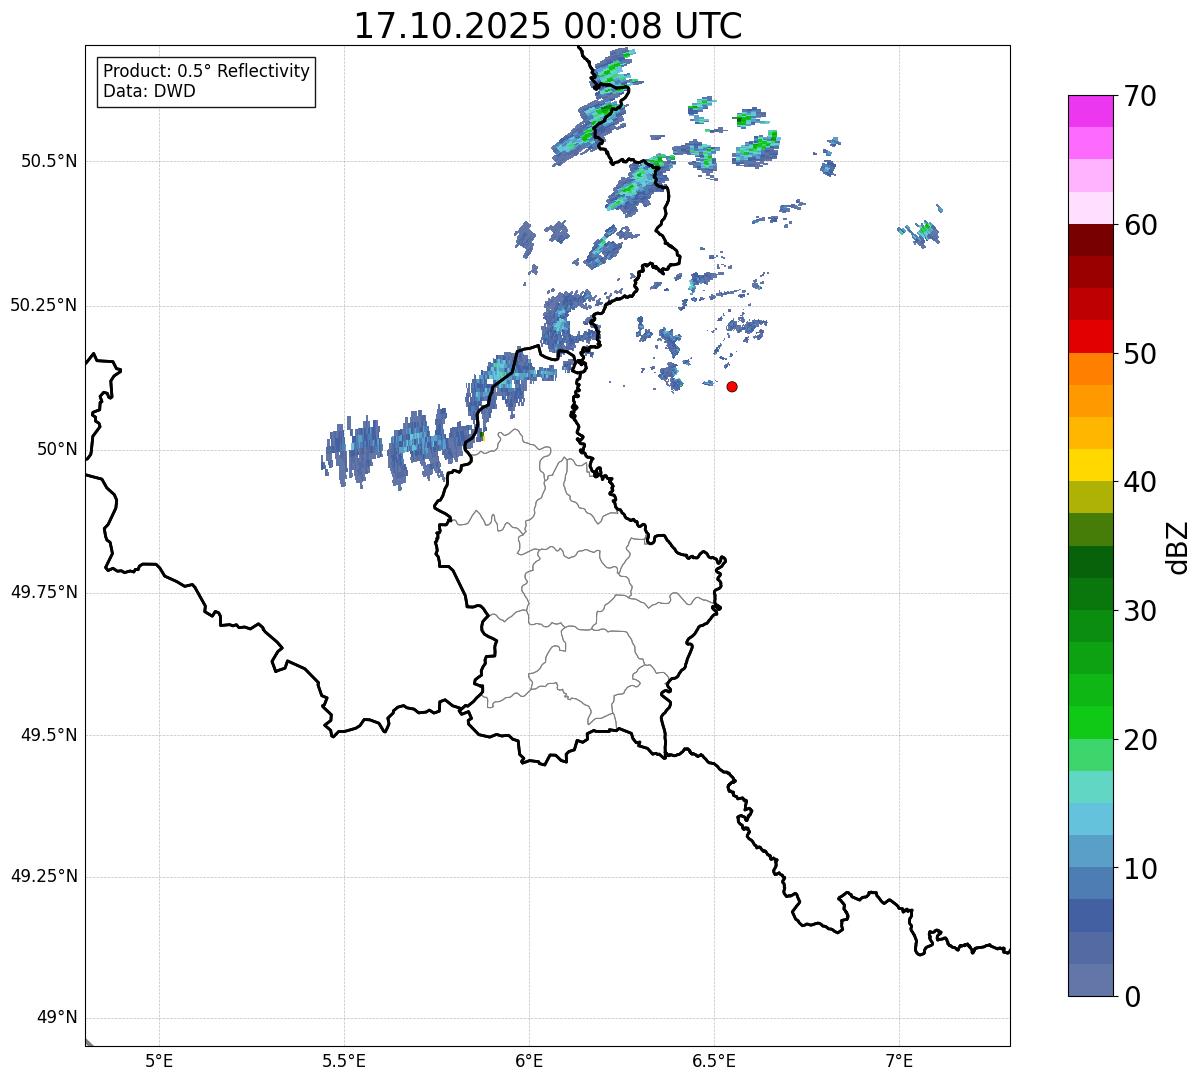Viewport: 1202px width, 1081px height.
Task: Pick the orange colorbar swatch just below 50
Action: pyautogui.click(x=1091, y=368)
